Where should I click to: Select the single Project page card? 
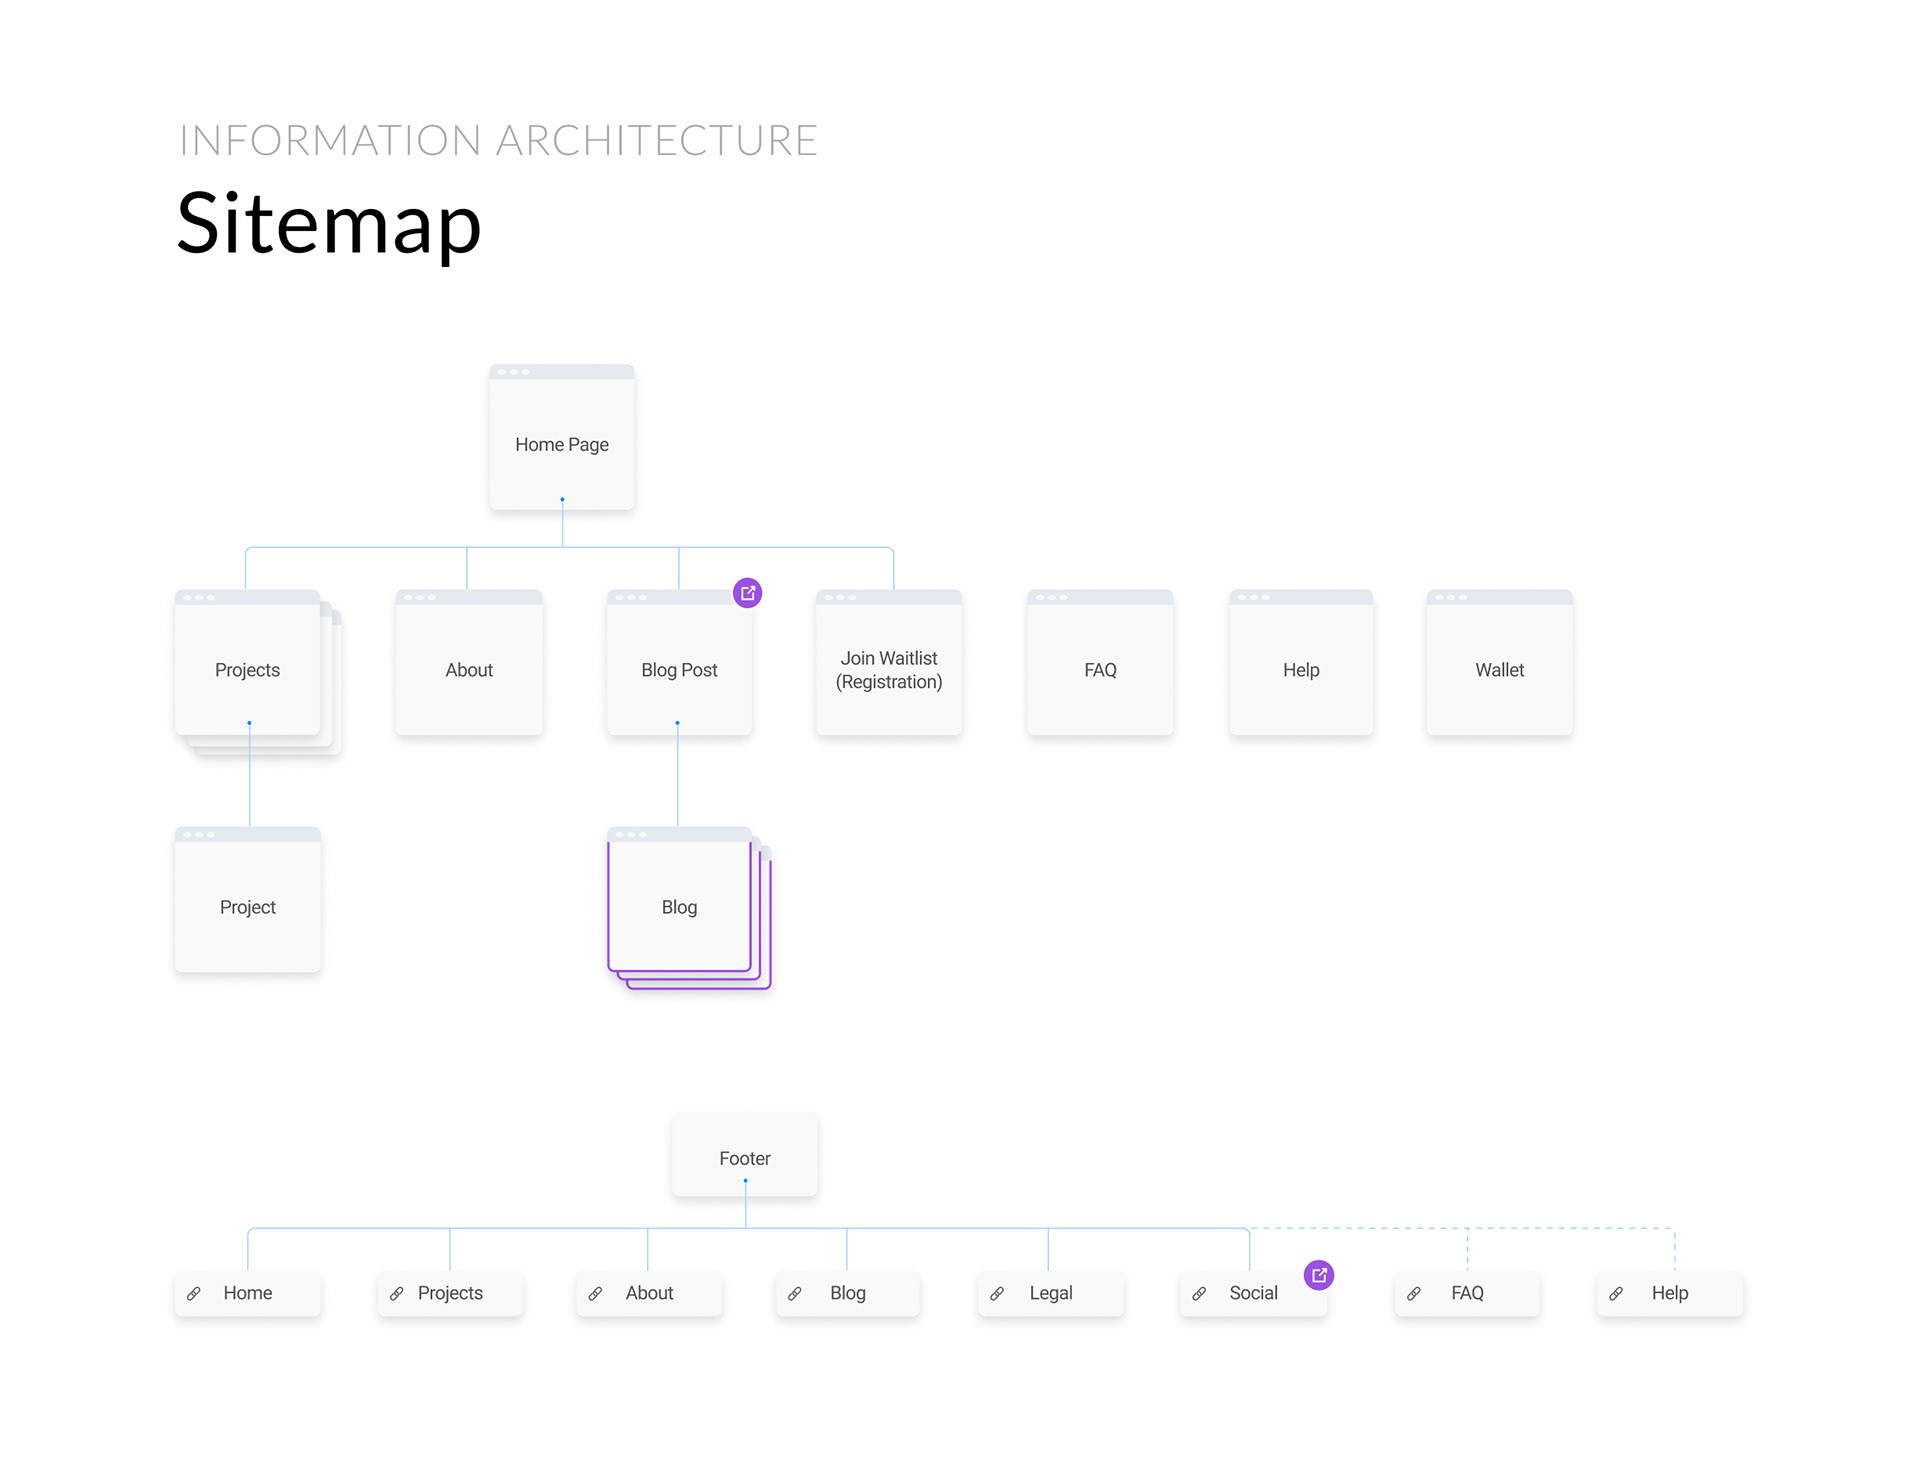click(247, 905)
